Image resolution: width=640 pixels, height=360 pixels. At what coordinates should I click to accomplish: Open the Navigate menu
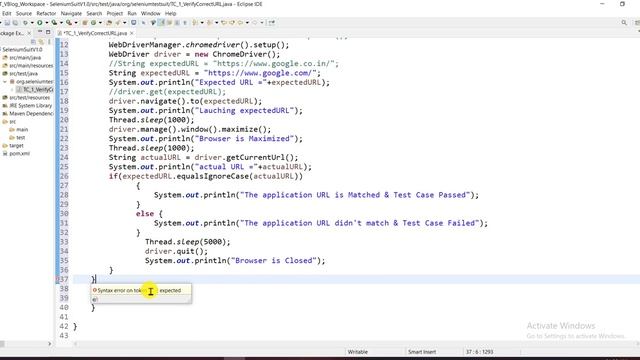(x=71, y=13)
